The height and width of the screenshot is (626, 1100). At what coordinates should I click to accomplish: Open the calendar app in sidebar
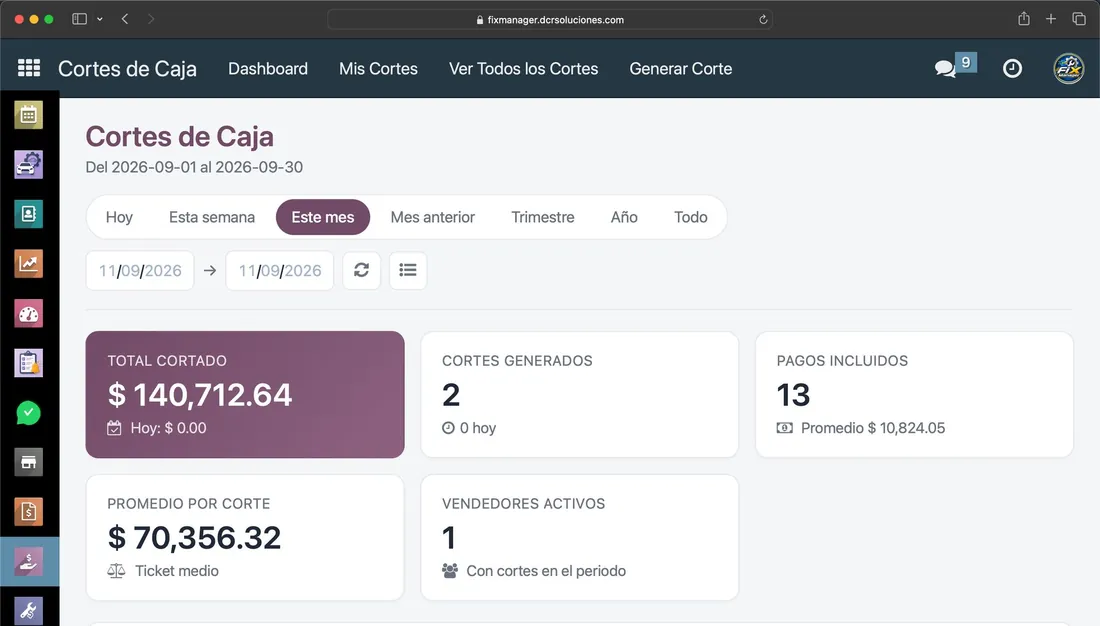point(29,115)
